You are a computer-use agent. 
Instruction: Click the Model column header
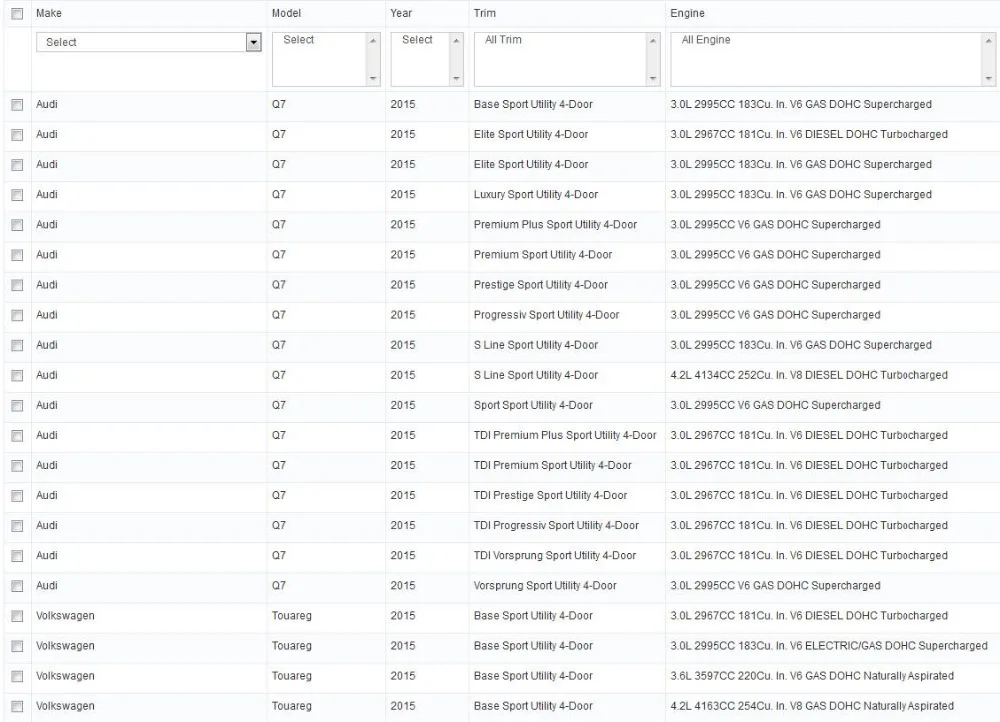286,13
